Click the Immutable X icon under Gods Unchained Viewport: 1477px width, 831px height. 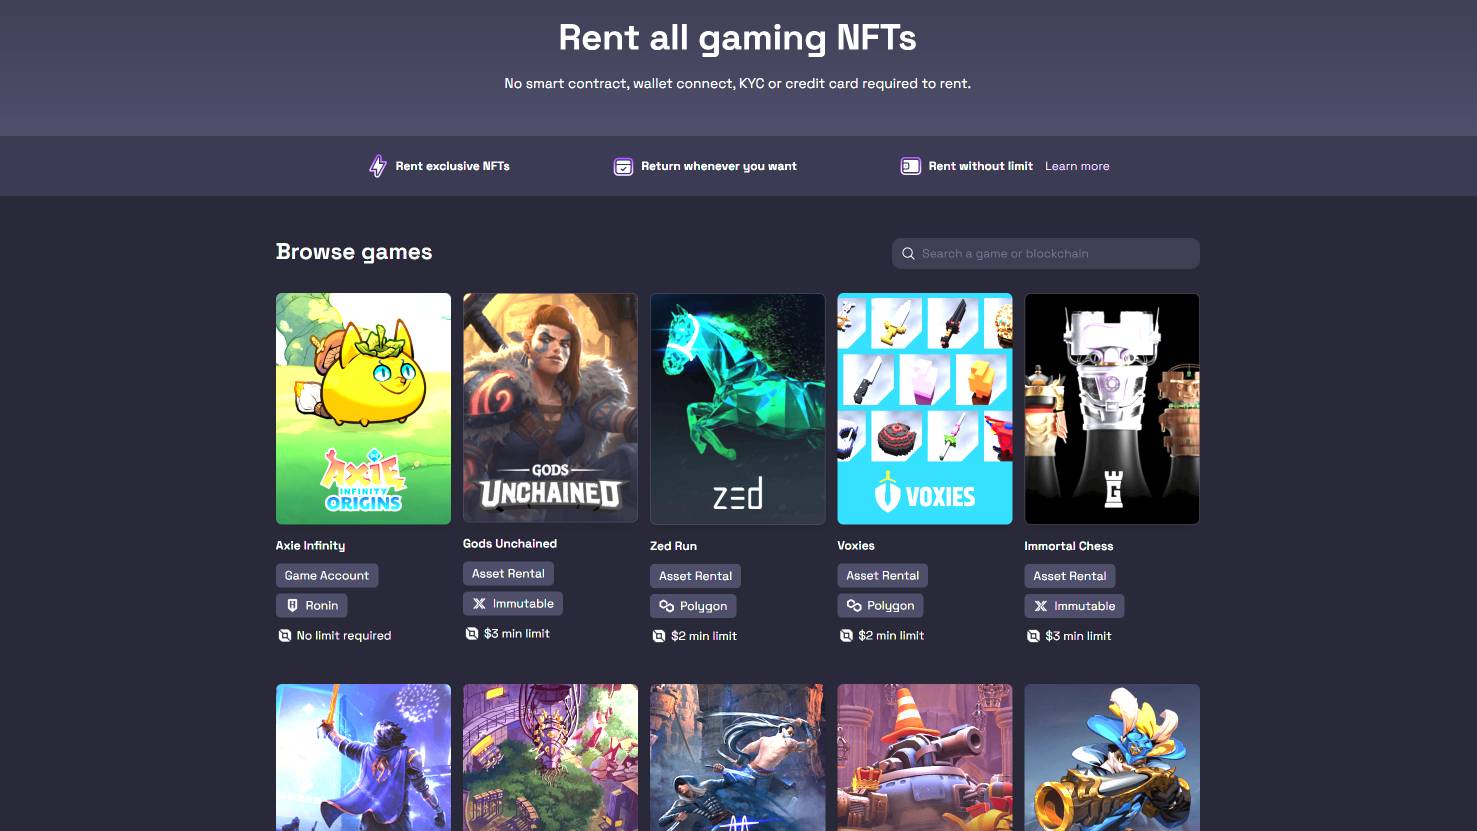[x=479, y=603]
